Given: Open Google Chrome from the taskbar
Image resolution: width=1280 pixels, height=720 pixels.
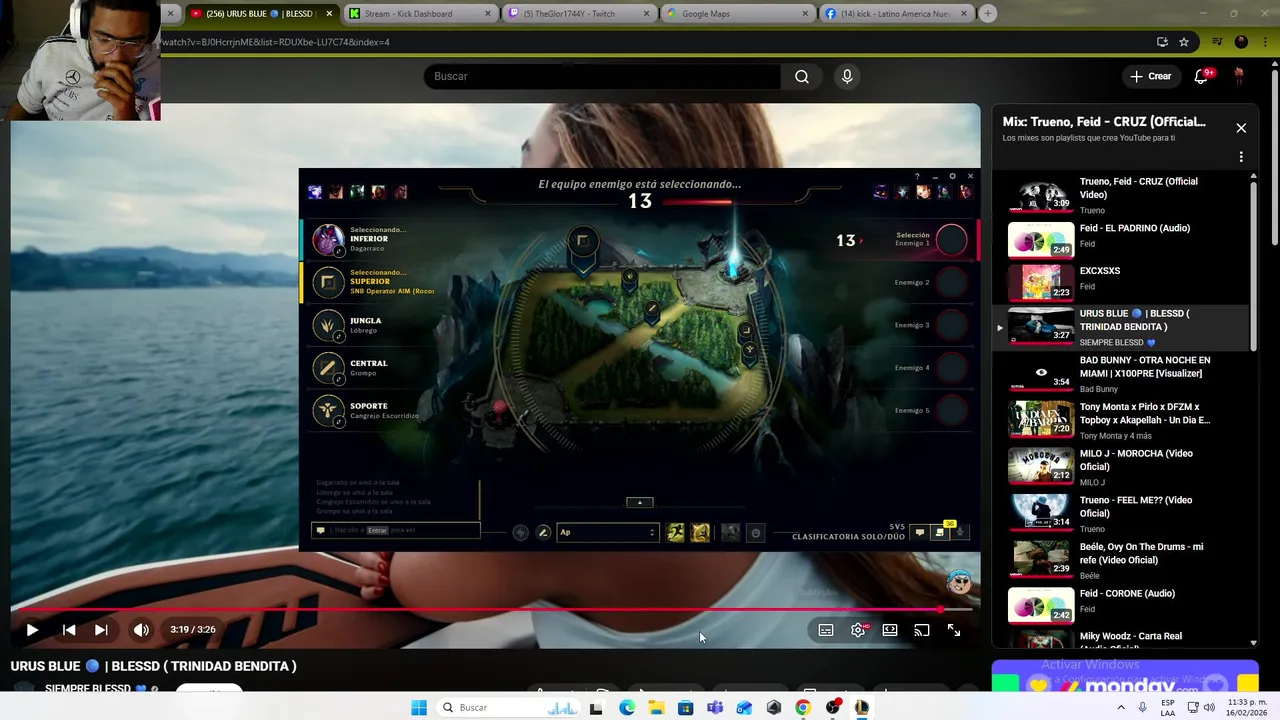Looking at the screenshot, I should 803,708.
